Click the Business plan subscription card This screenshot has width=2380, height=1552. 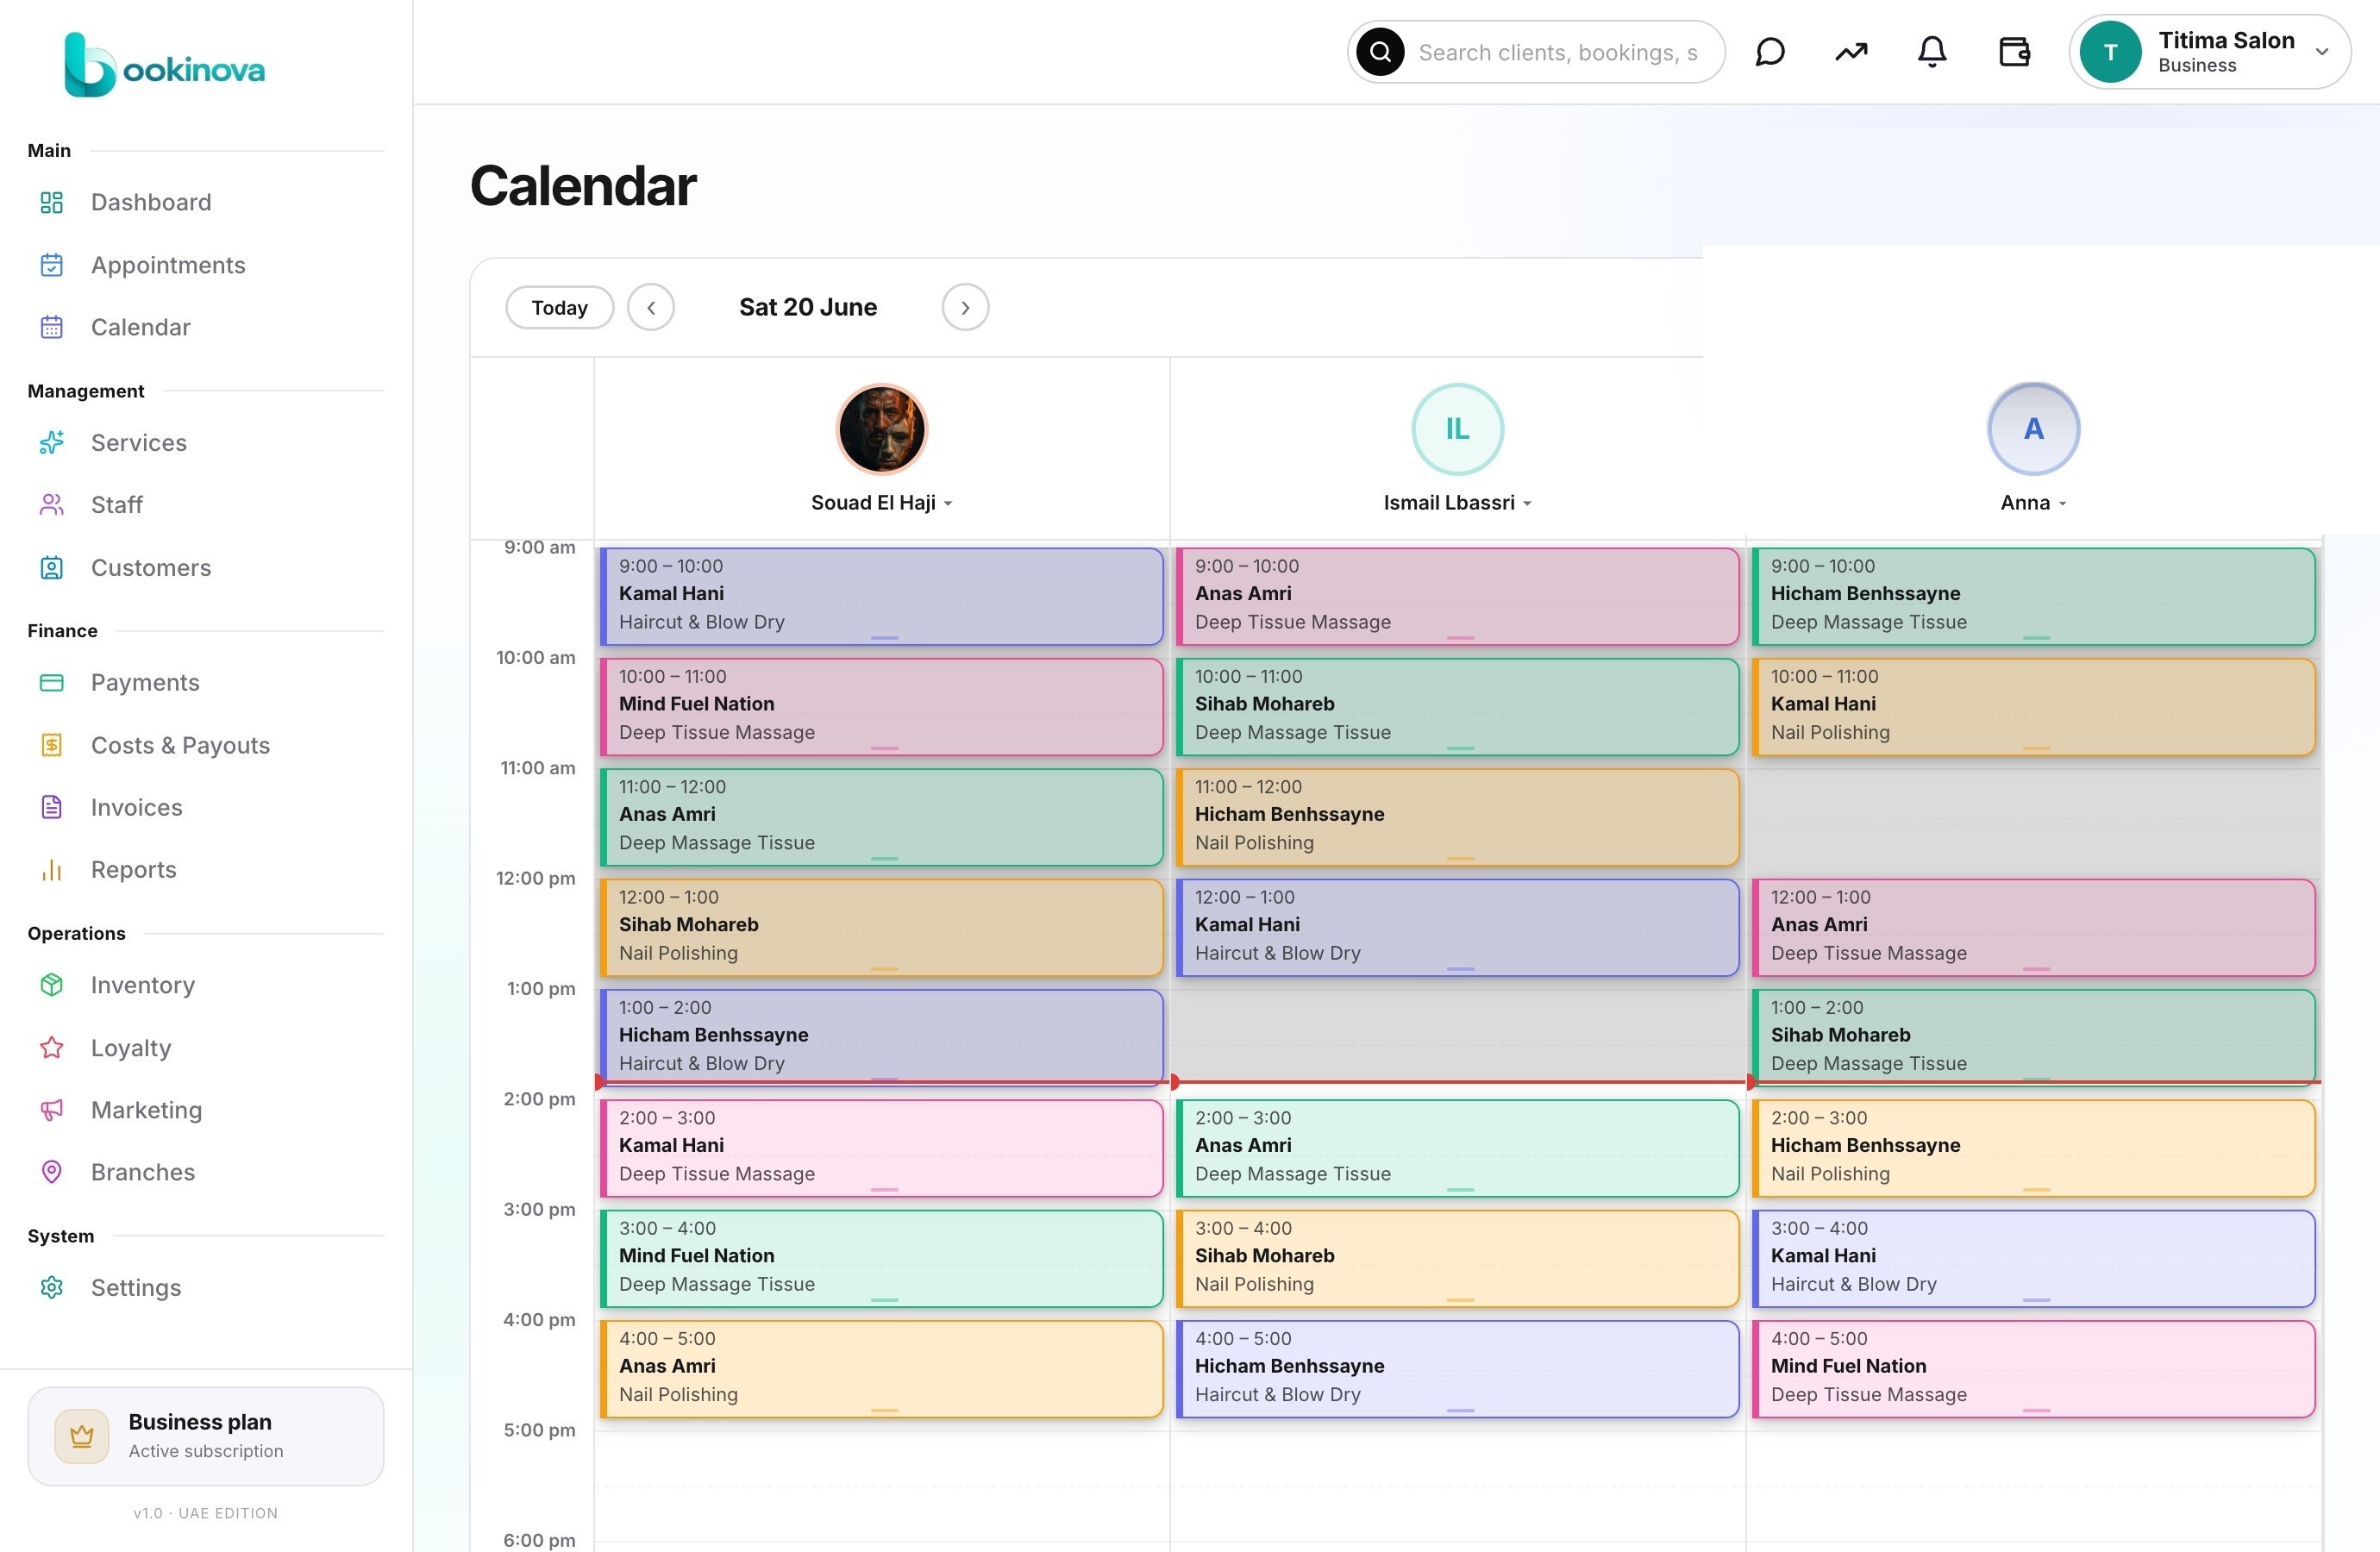(x=206, y=1436)
